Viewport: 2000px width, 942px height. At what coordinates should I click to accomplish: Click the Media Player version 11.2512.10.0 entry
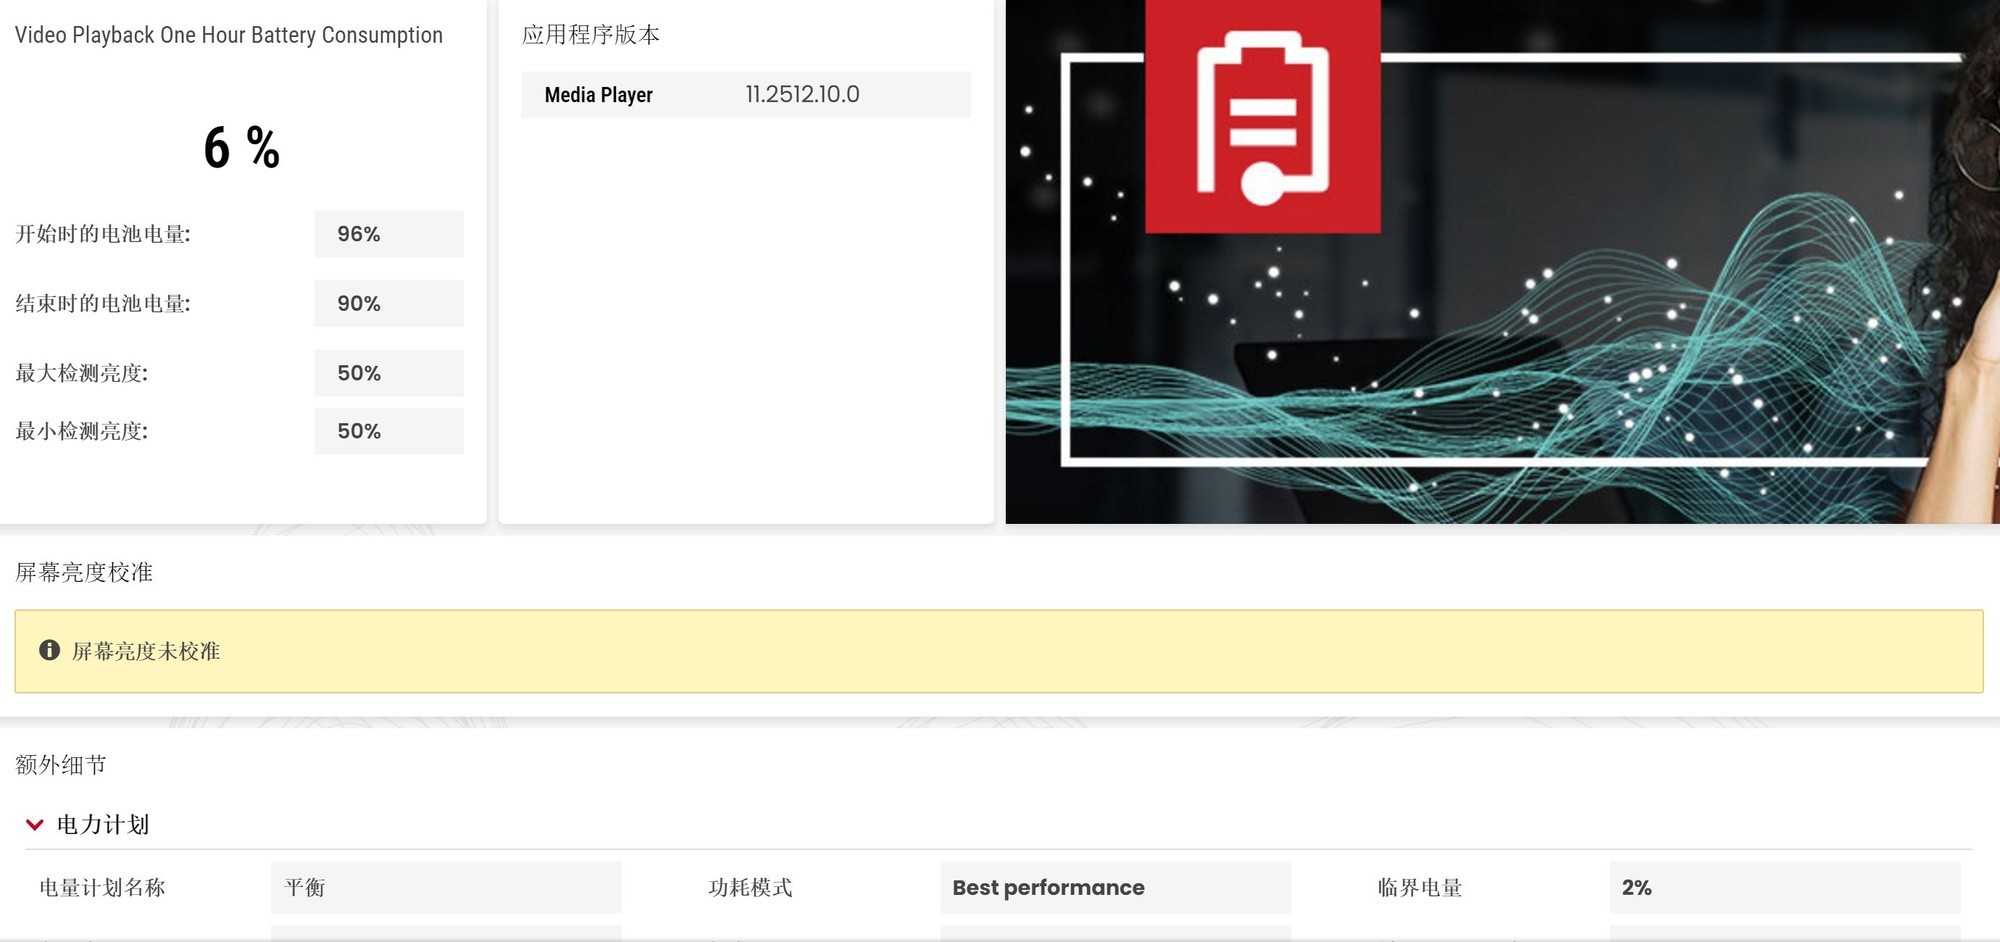point(803,95)
